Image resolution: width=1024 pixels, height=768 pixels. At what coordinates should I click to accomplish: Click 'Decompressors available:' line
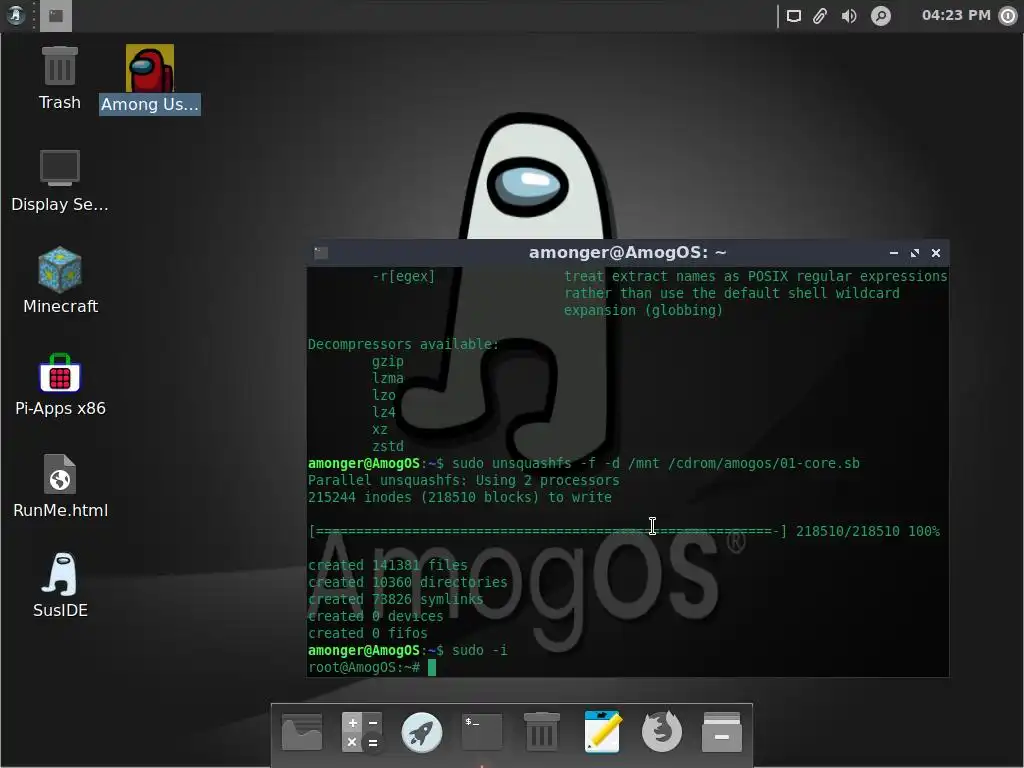403,344
